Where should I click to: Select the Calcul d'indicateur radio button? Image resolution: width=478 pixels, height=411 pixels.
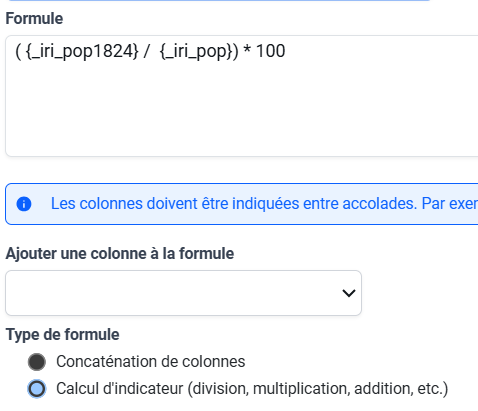pyautogui.click(x=37, y=389)
